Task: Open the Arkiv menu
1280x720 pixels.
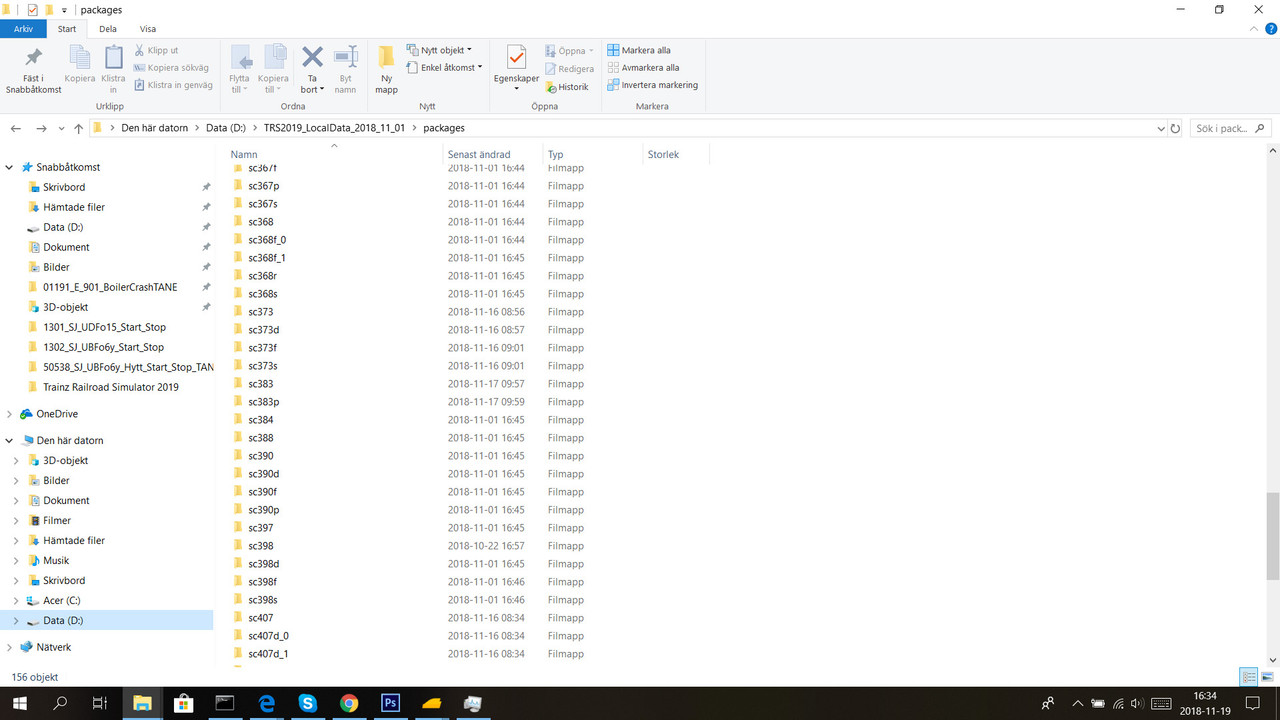Action: tap(23, 29)
